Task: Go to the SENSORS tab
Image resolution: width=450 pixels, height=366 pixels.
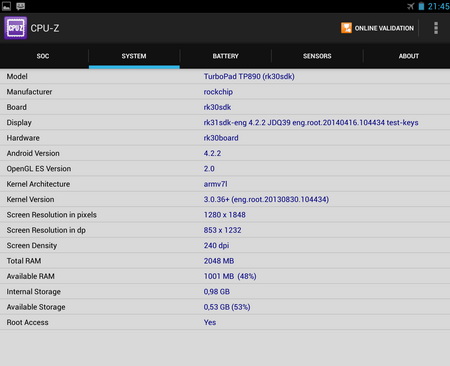Action: pos(317,56)
